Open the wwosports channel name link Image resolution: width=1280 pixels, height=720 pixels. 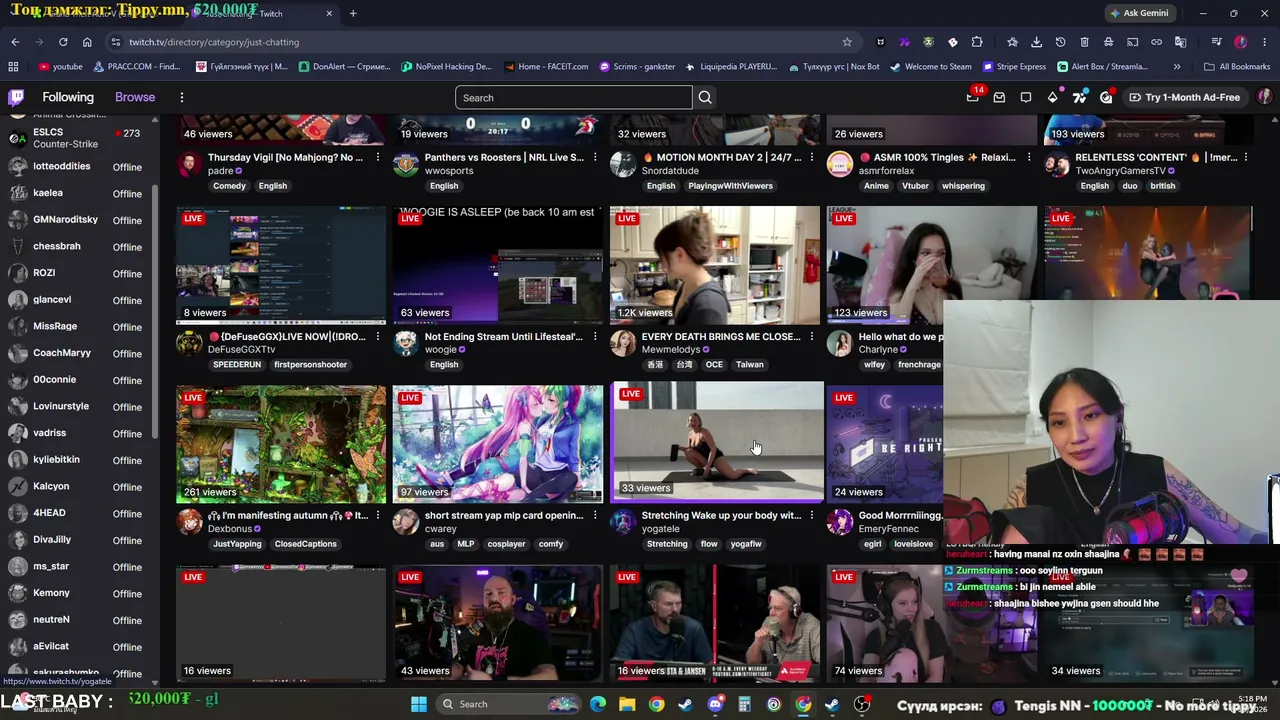[x=449, y=171]
